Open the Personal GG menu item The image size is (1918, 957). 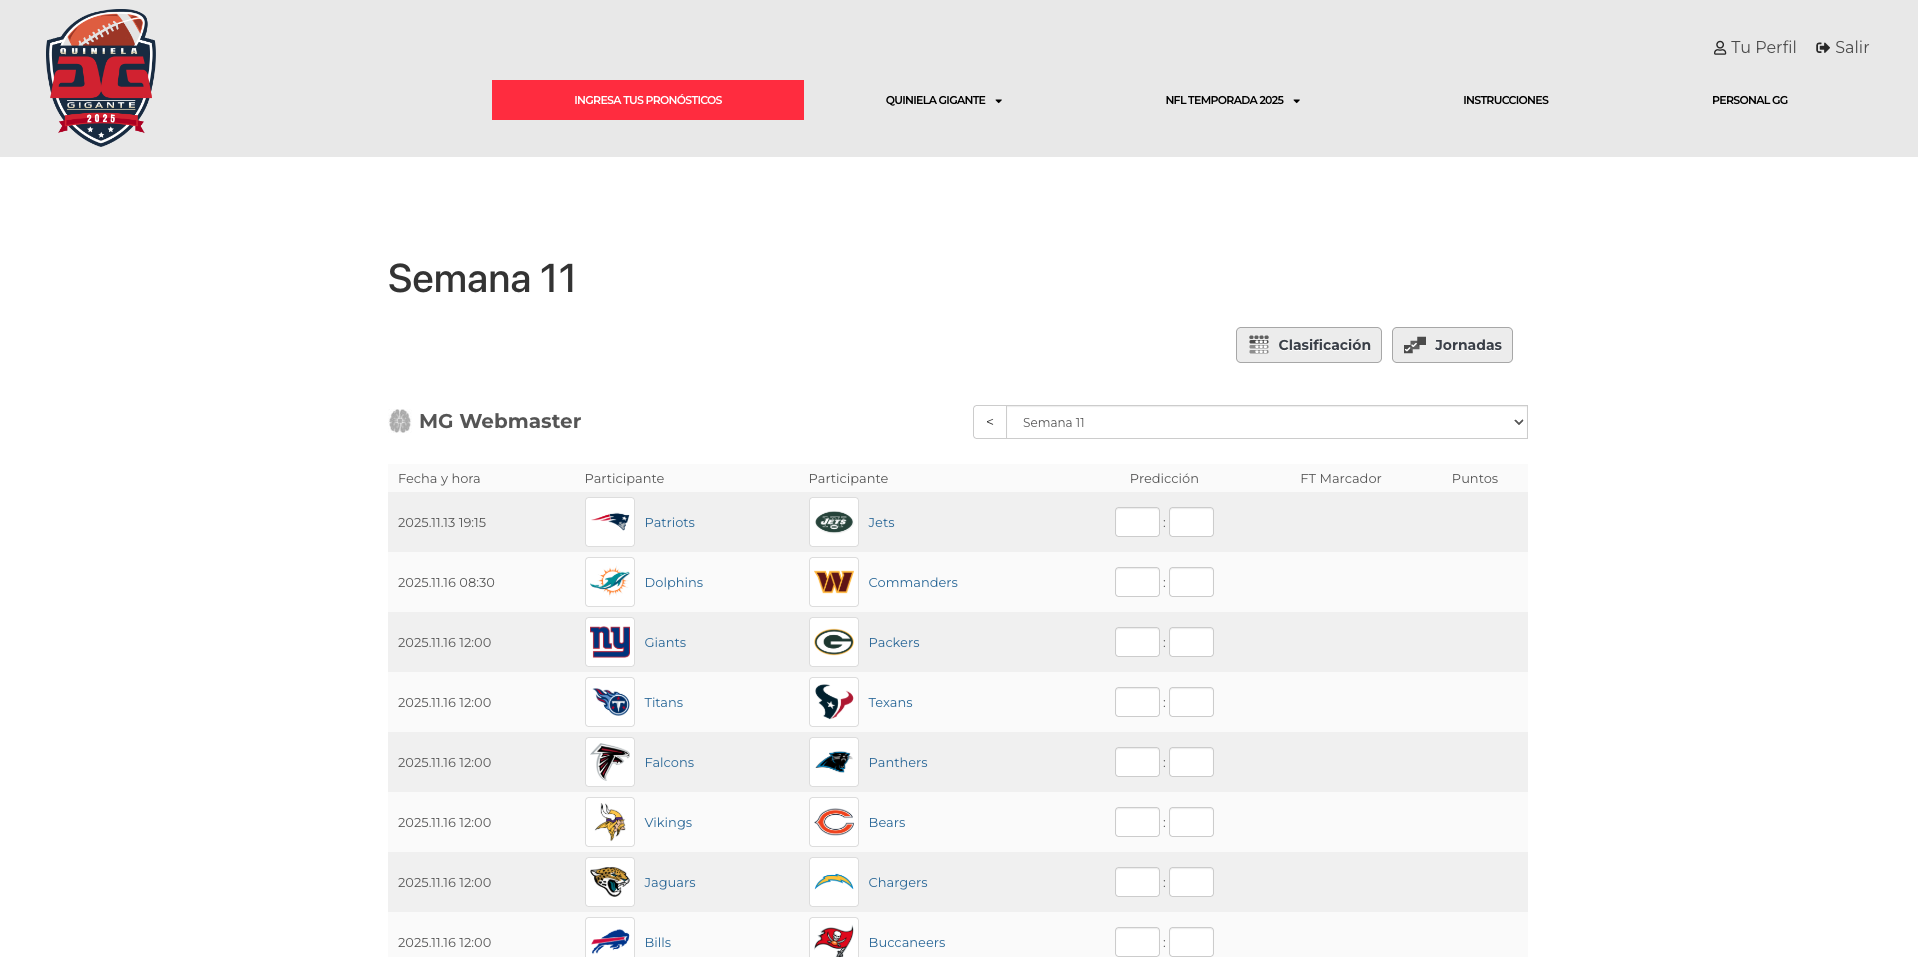(x=1749, y=100)
